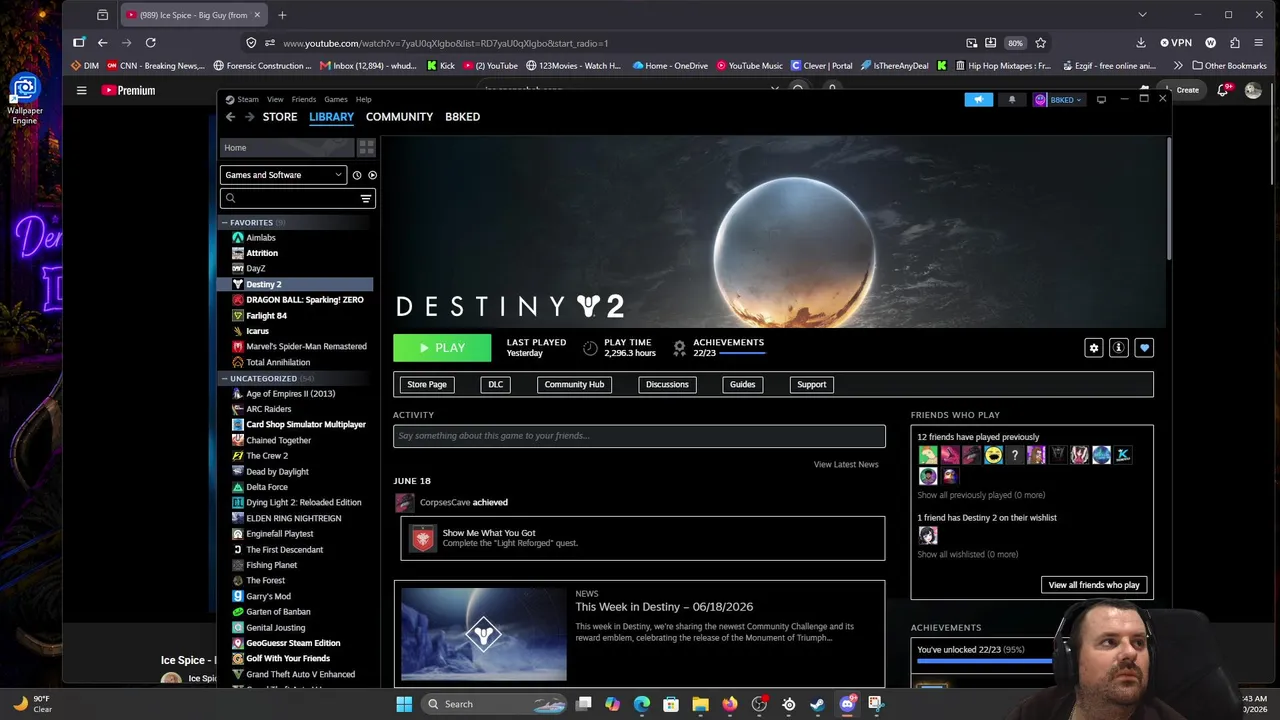Open the View menu in Steam
Viewport: 1280px width, 720px height.
pos(275,99)
